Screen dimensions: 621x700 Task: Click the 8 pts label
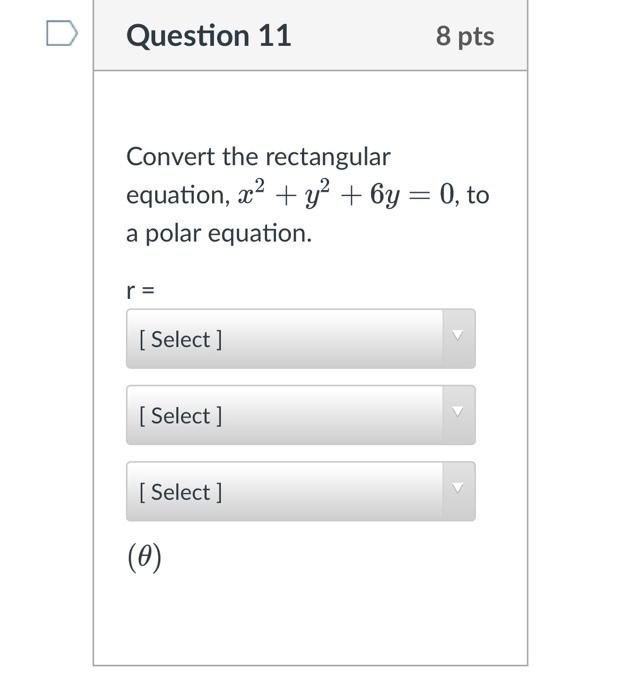[x=465, y=36]
